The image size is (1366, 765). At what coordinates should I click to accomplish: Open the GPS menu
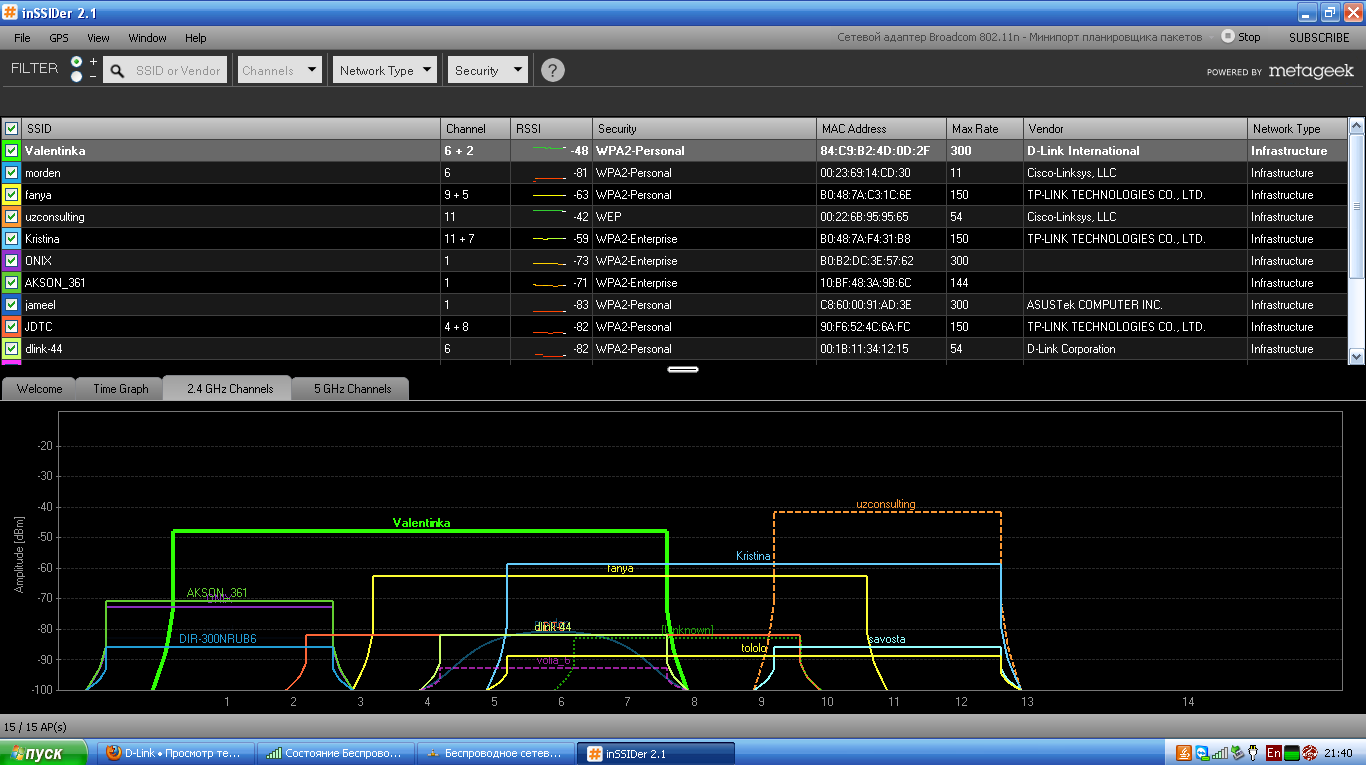[59, 38]
